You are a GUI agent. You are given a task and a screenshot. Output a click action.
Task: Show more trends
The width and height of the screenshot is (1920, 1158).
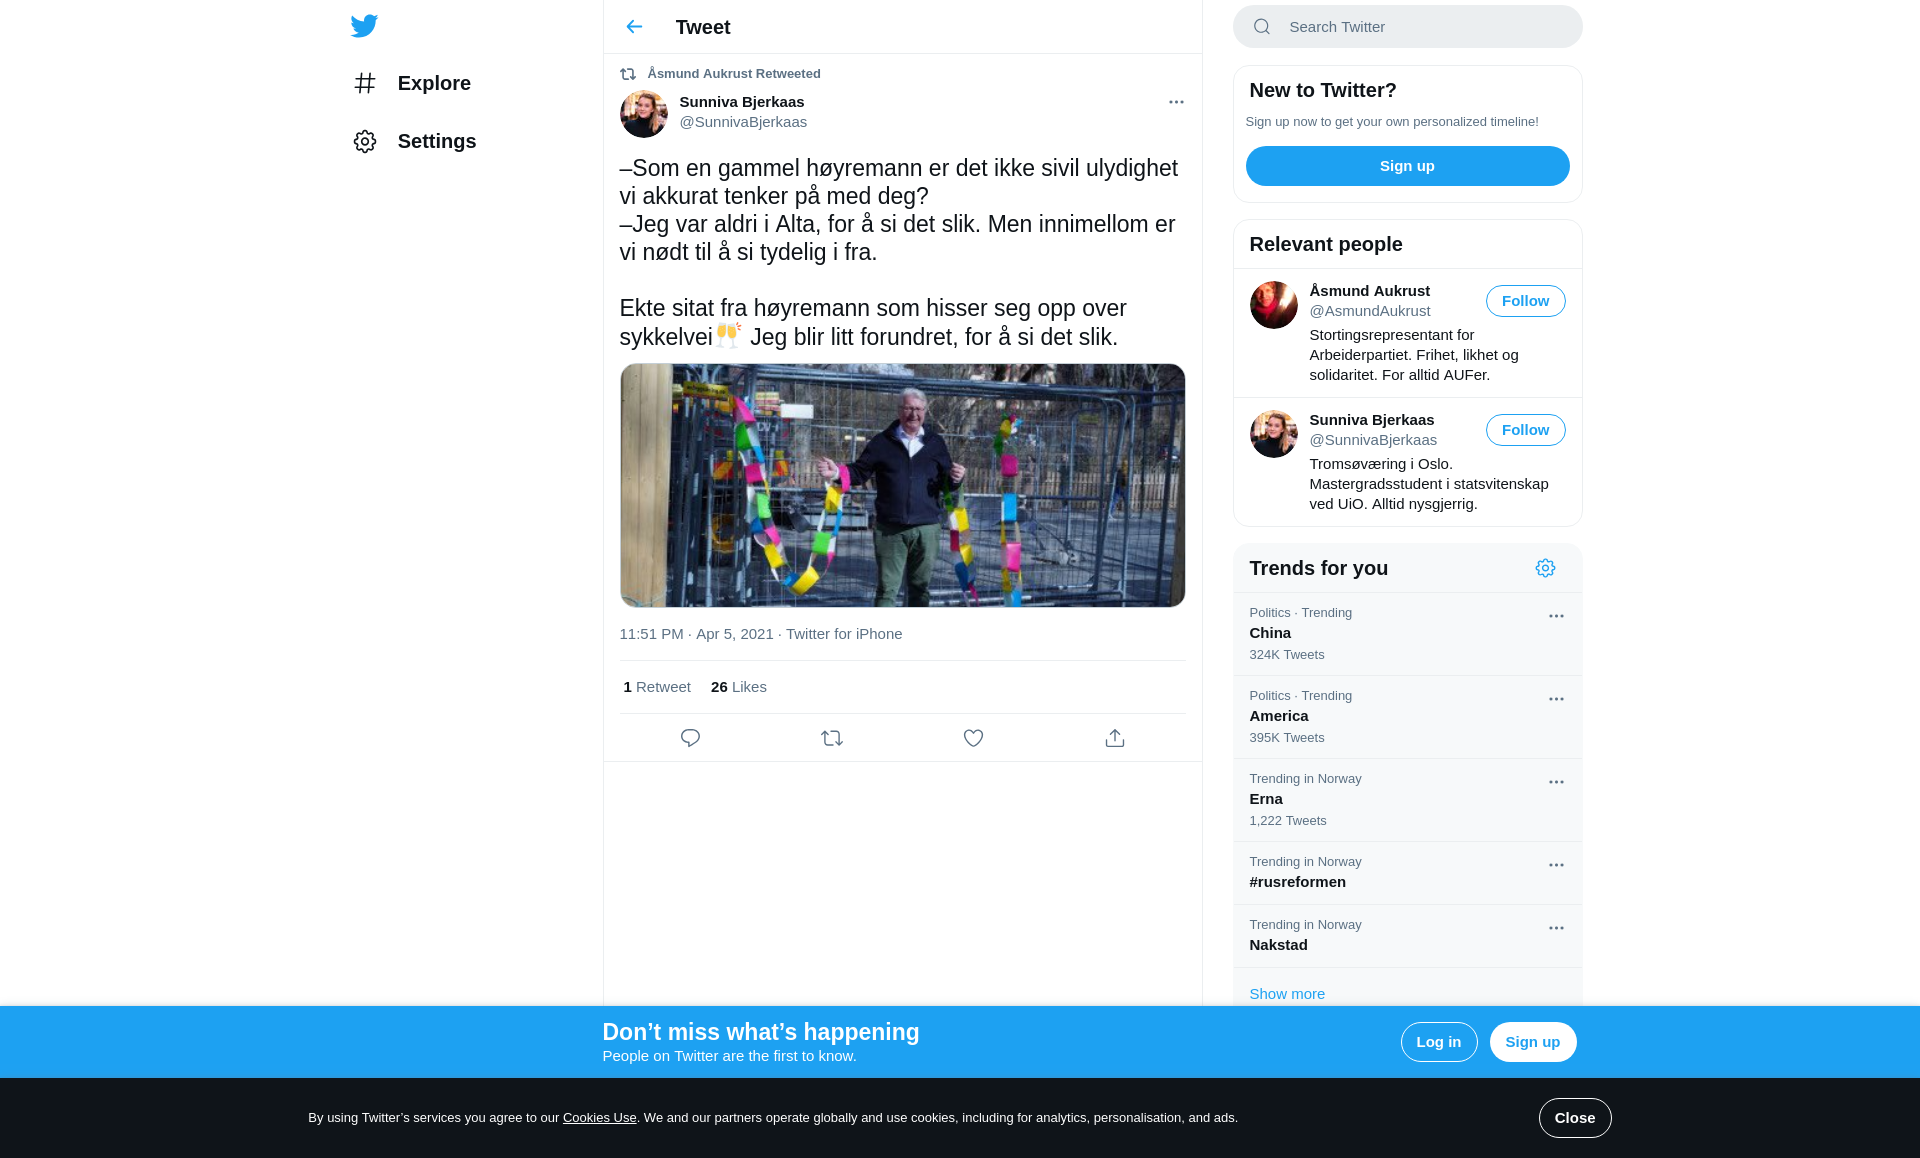pos(1287,994)
